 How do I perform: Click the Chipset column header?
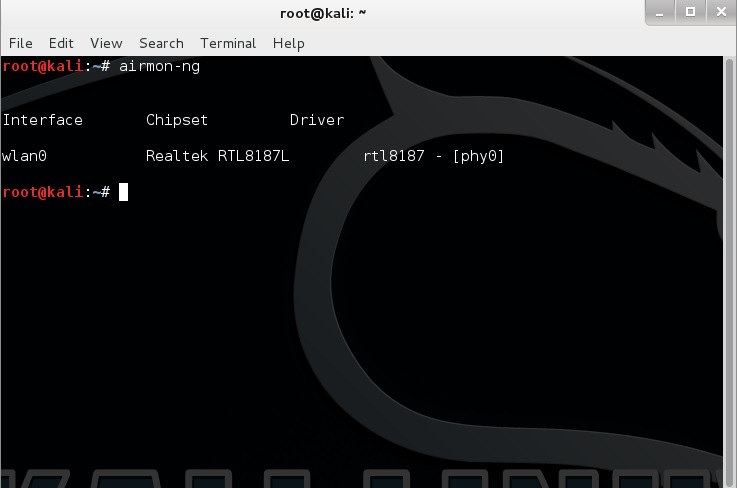click(177, 120)
